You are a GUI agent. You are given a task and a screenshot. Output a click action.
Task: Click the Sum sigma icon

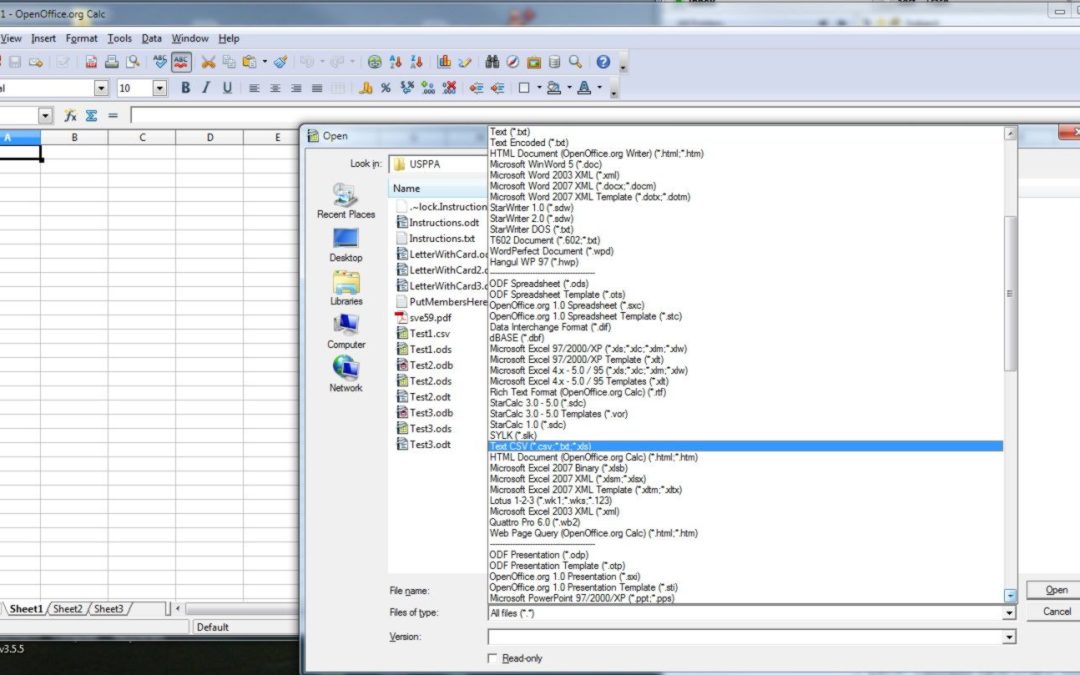(91, 116)
